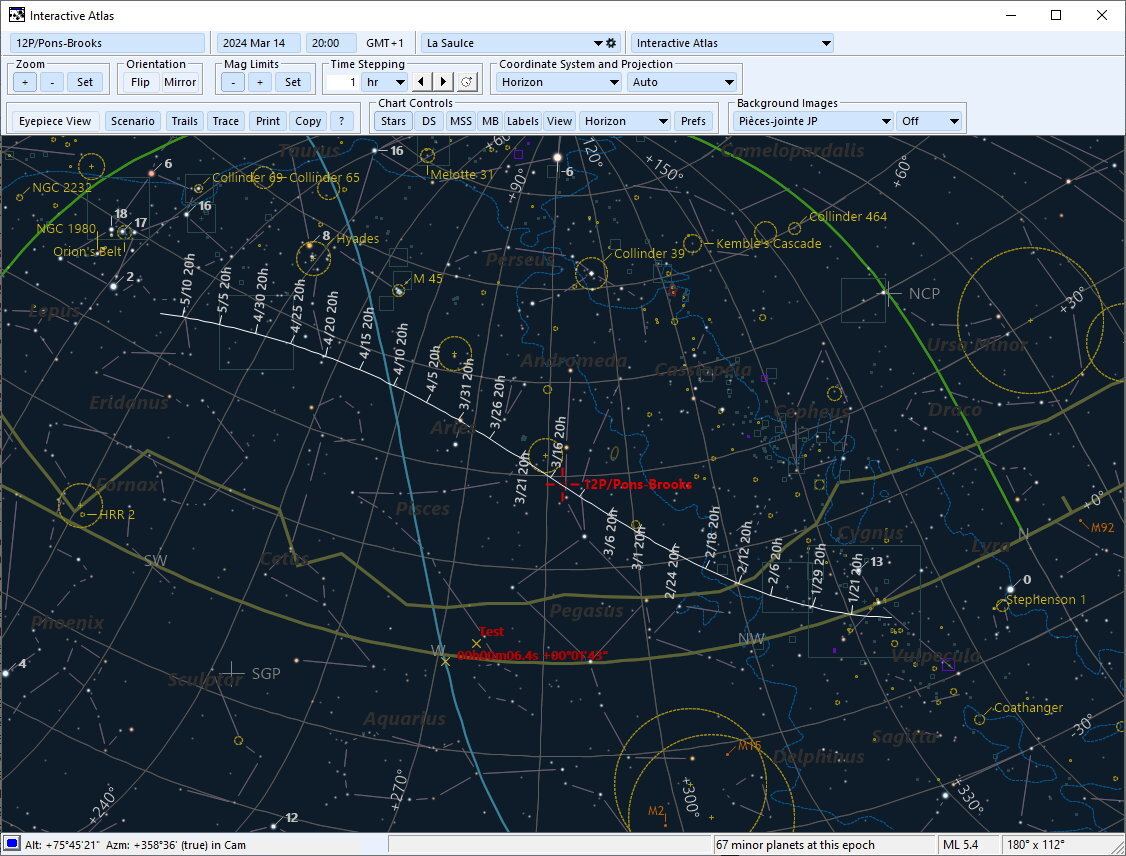This screenshot has height=856, width=1126.
Task: Click the M92 object marker
Action: [1081, 521]
